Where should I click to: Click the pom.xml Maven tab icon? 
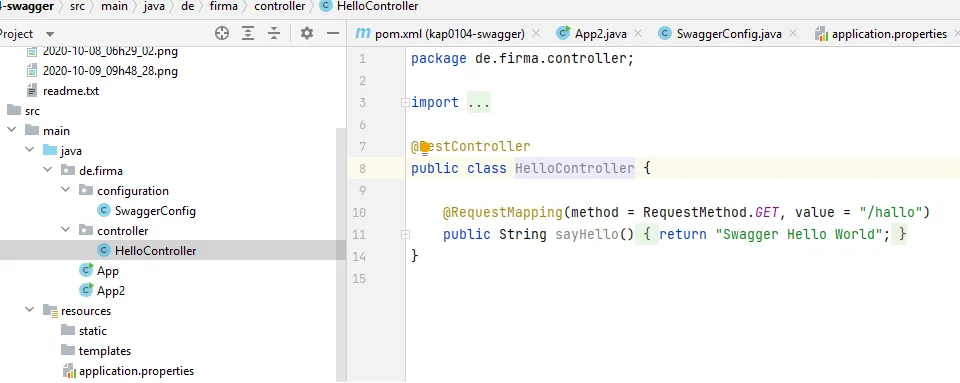coord(363,34)
